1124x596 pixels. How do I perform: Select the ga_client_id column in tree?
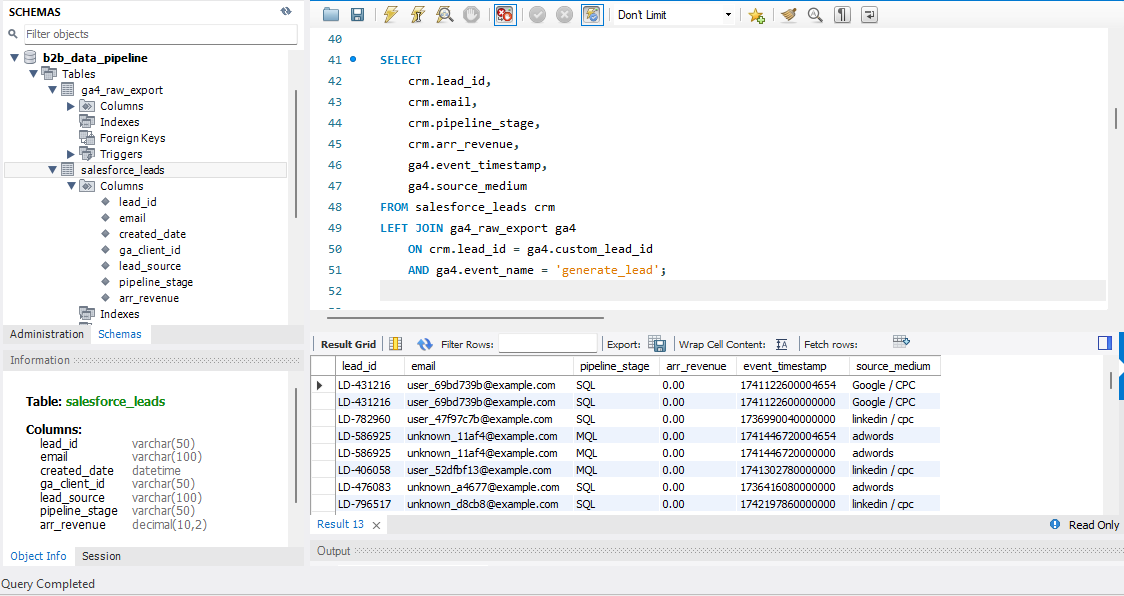(149, 250)
